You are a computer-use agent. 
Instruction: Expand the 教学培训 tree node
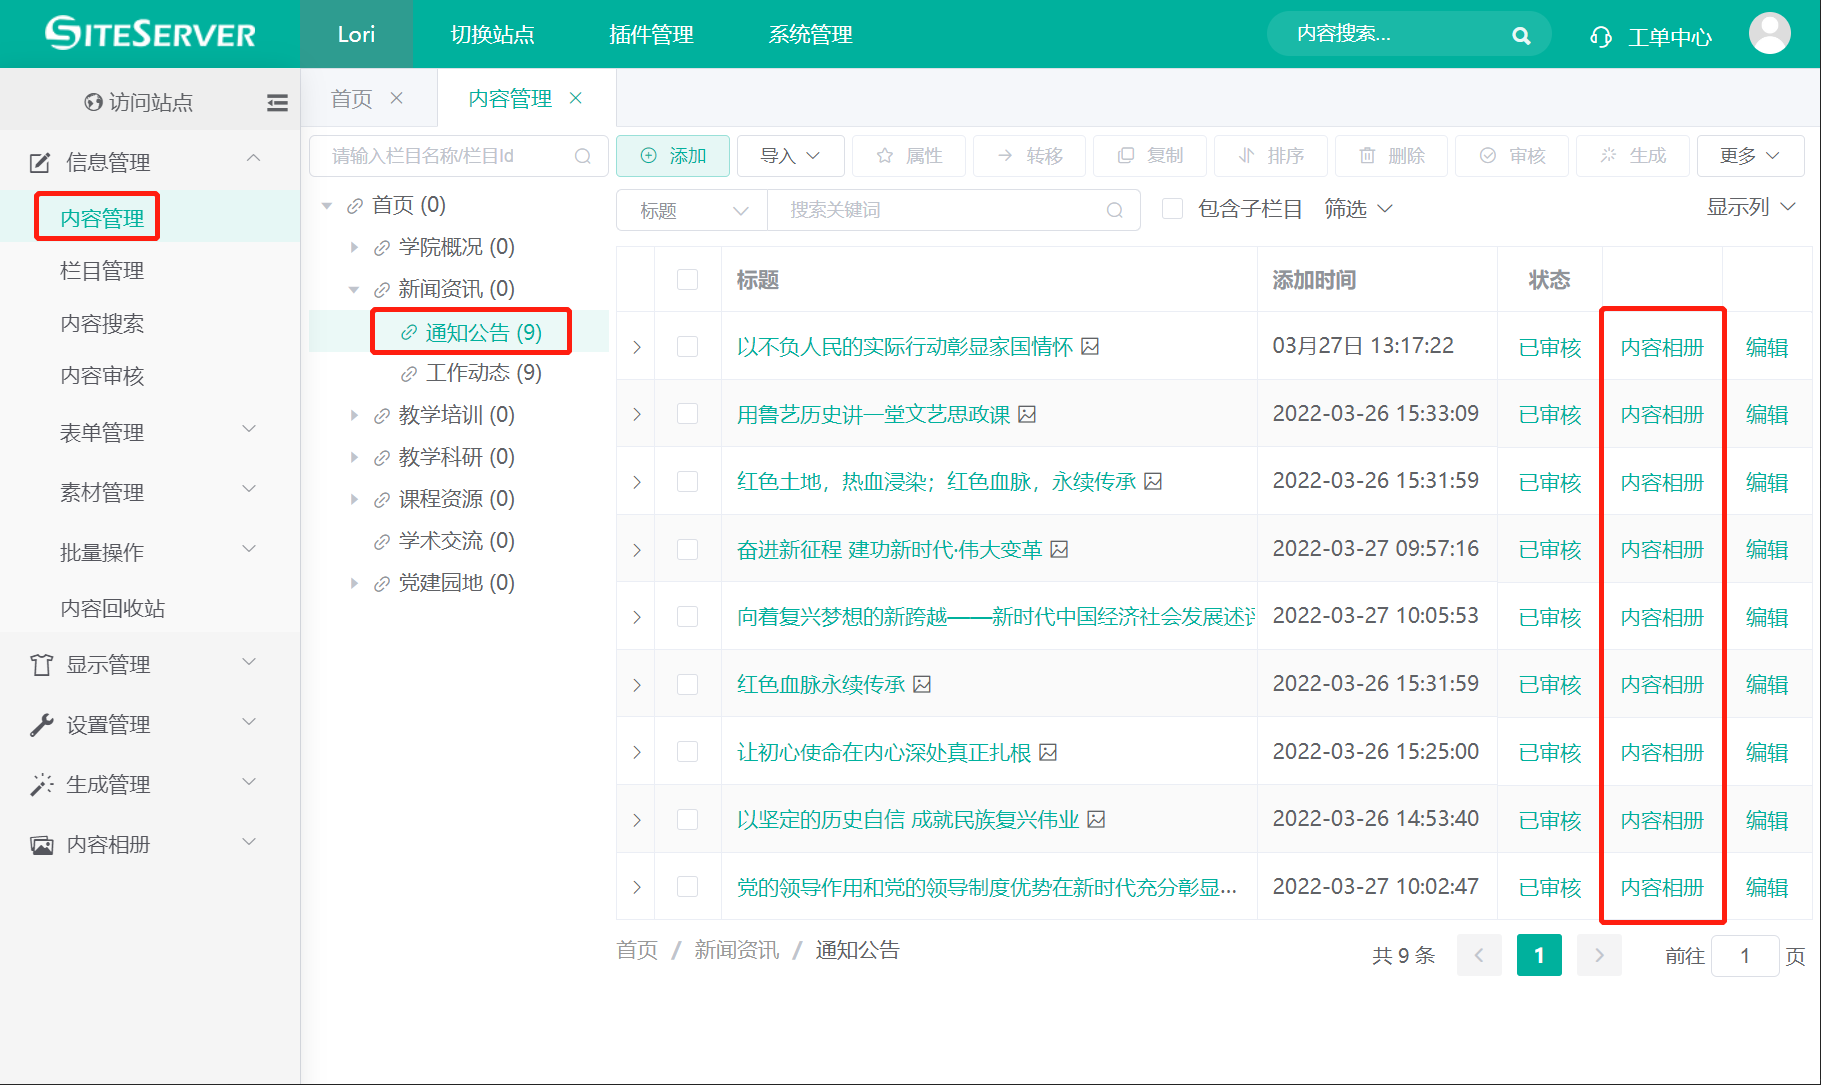[x=355, y=415]
